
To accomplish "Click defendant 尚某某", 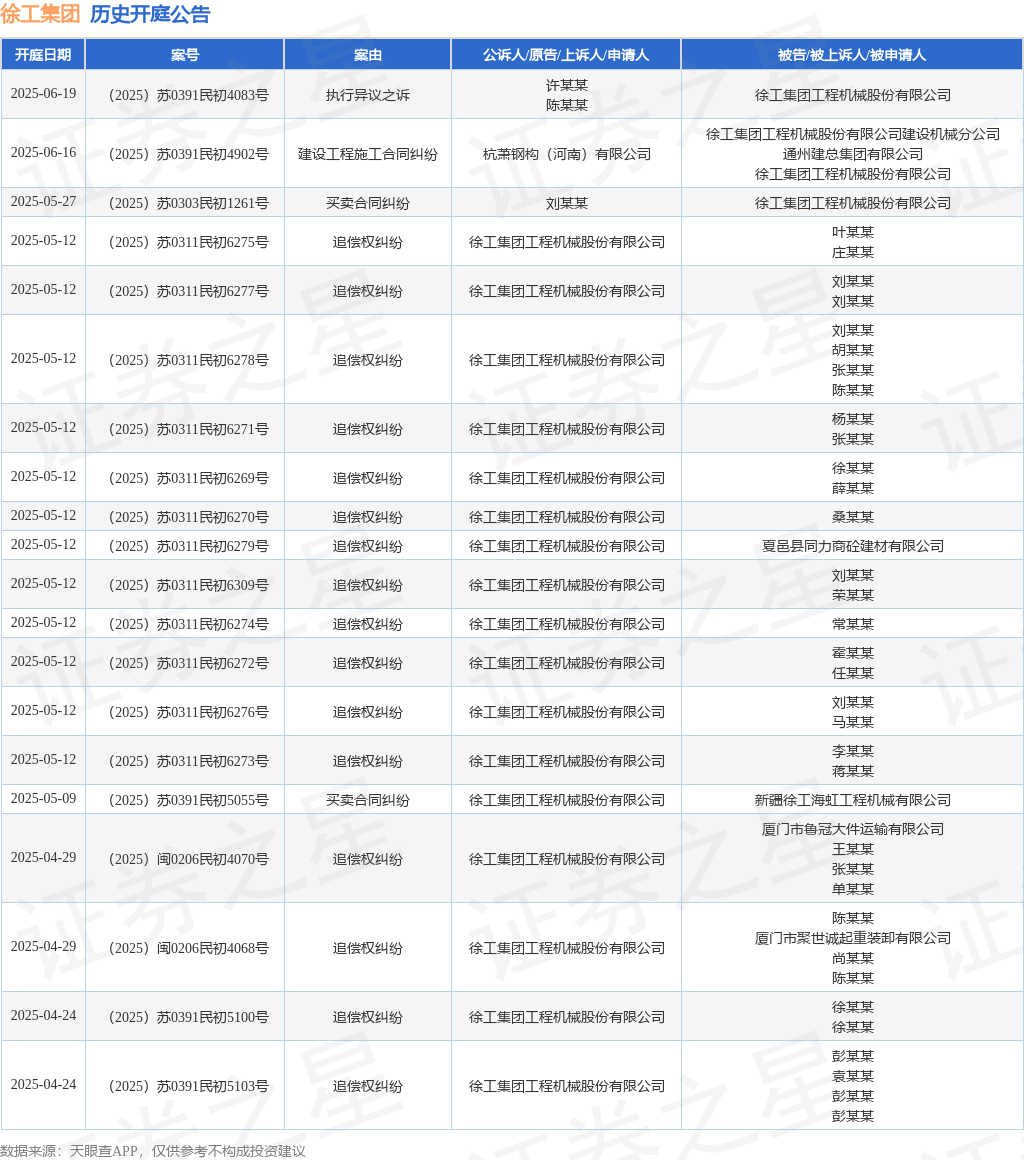I will pos(853,958).
